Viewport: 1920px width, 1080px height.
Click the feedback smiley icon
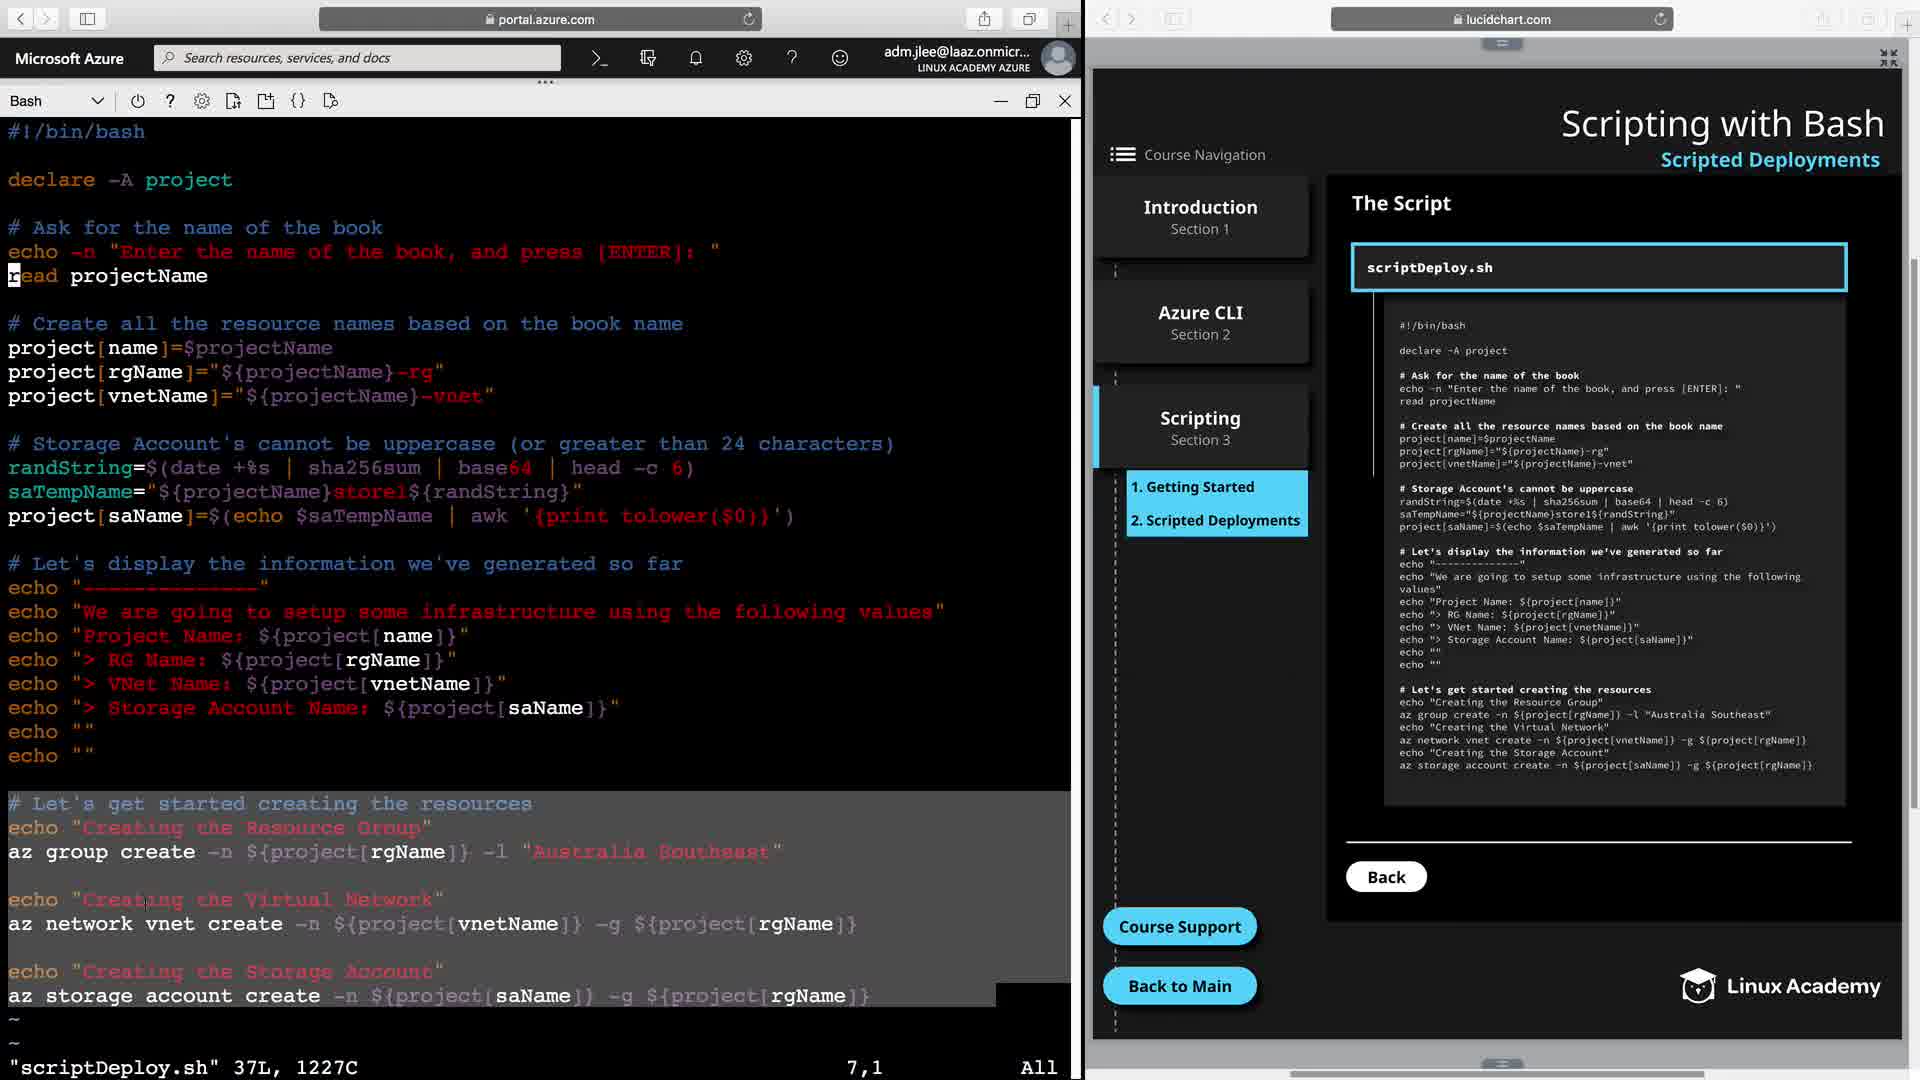[840, 58]
